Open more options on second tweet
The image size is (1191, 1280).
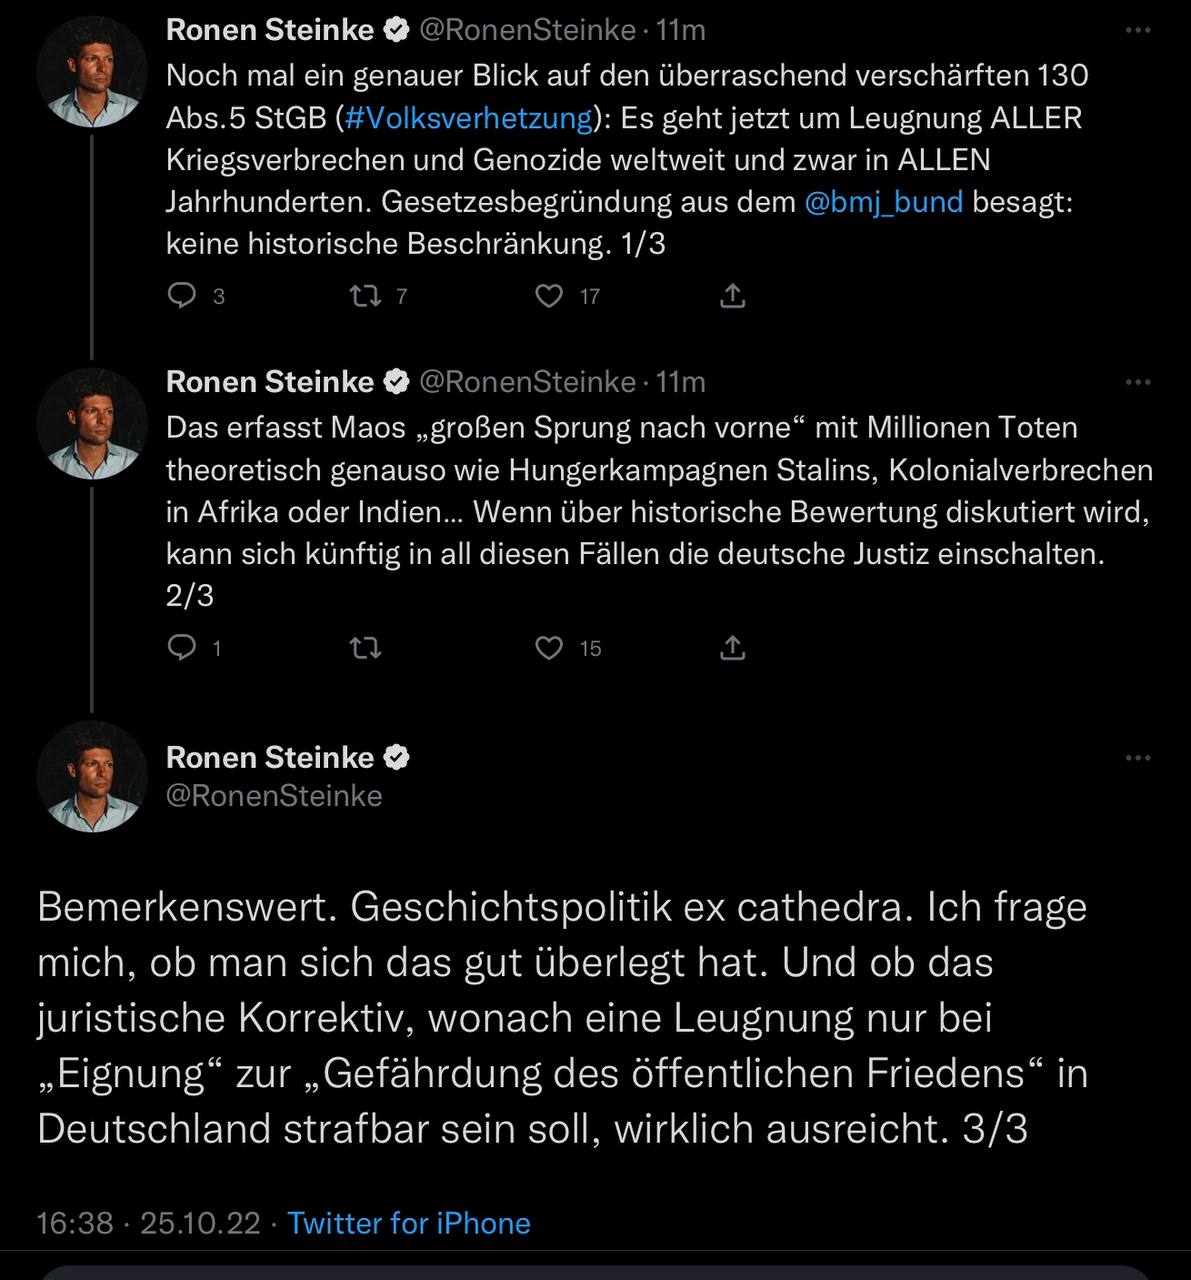(1138, 382)
